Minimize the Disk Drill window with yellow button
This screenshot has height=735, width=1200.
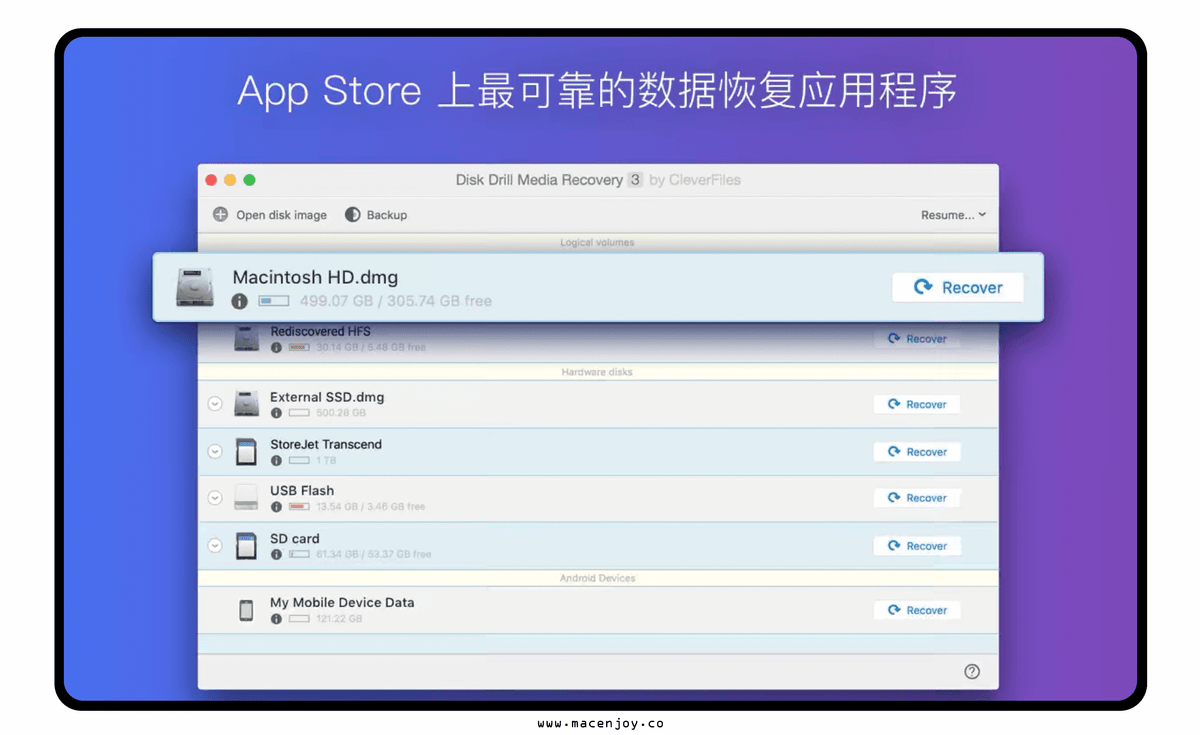coord(230,180)
